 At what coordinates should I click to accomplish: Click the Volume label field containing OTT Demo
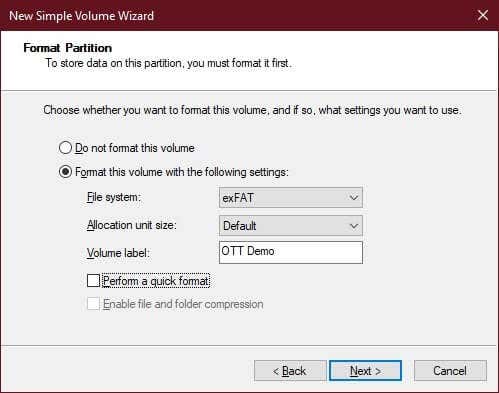tap(291, 252)
